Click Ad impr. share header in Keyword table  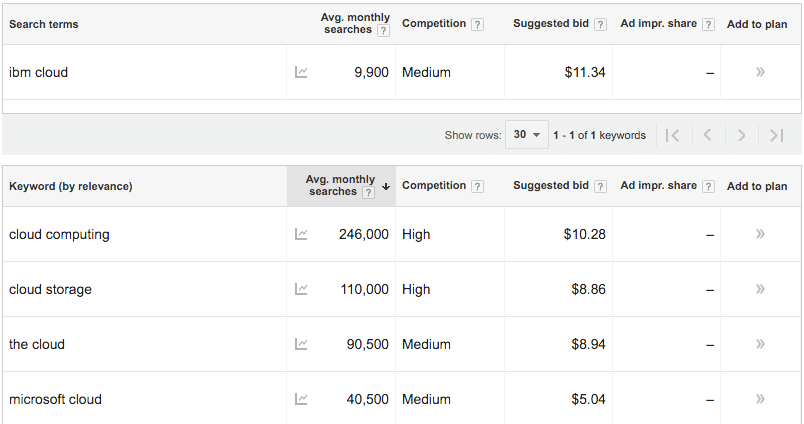click(x=658, y=185)
